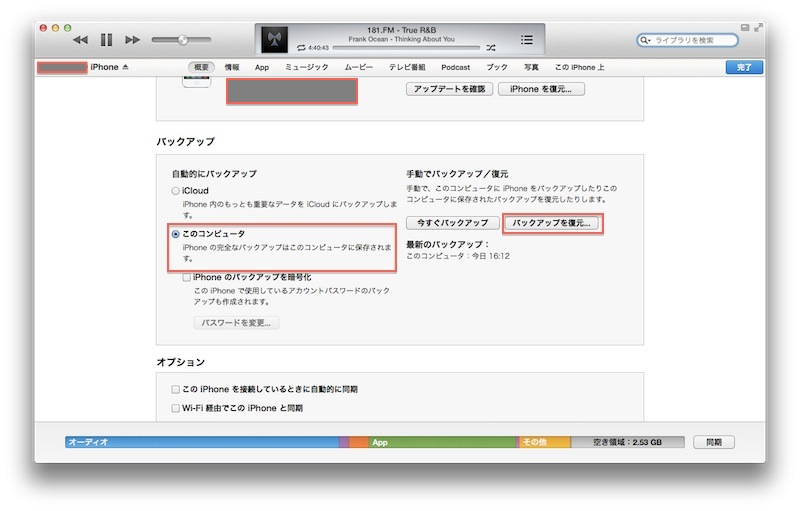The image size is (800, 511).
Task: Click the album artwork radio tower thumbnail
Action: [274, 39]
